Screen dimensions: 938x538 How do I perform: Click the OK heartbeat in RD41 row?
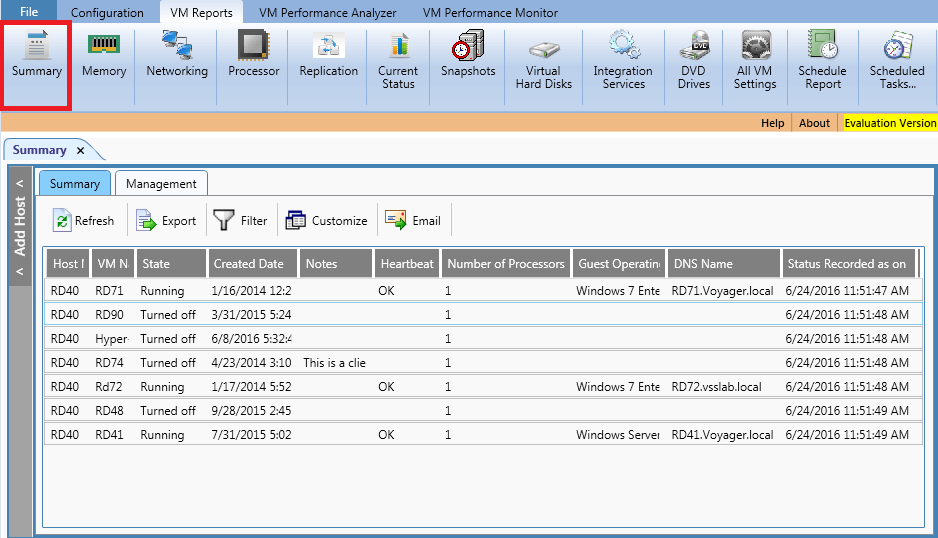pyautogui.click(x=386, y=434)
